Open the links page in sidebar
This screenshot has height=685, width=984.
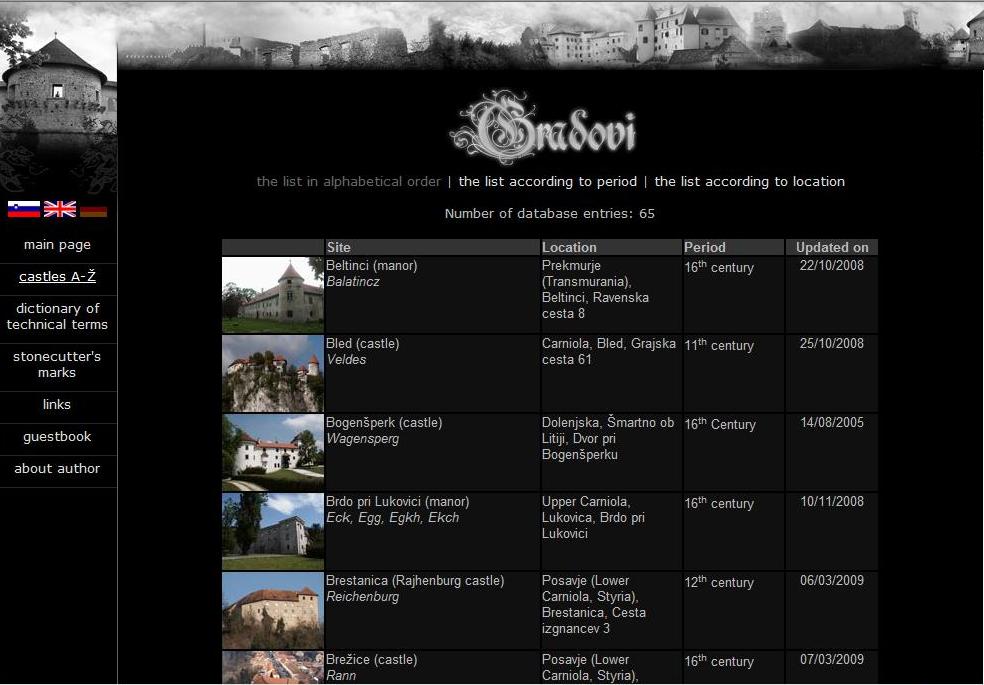click(57, 405)
